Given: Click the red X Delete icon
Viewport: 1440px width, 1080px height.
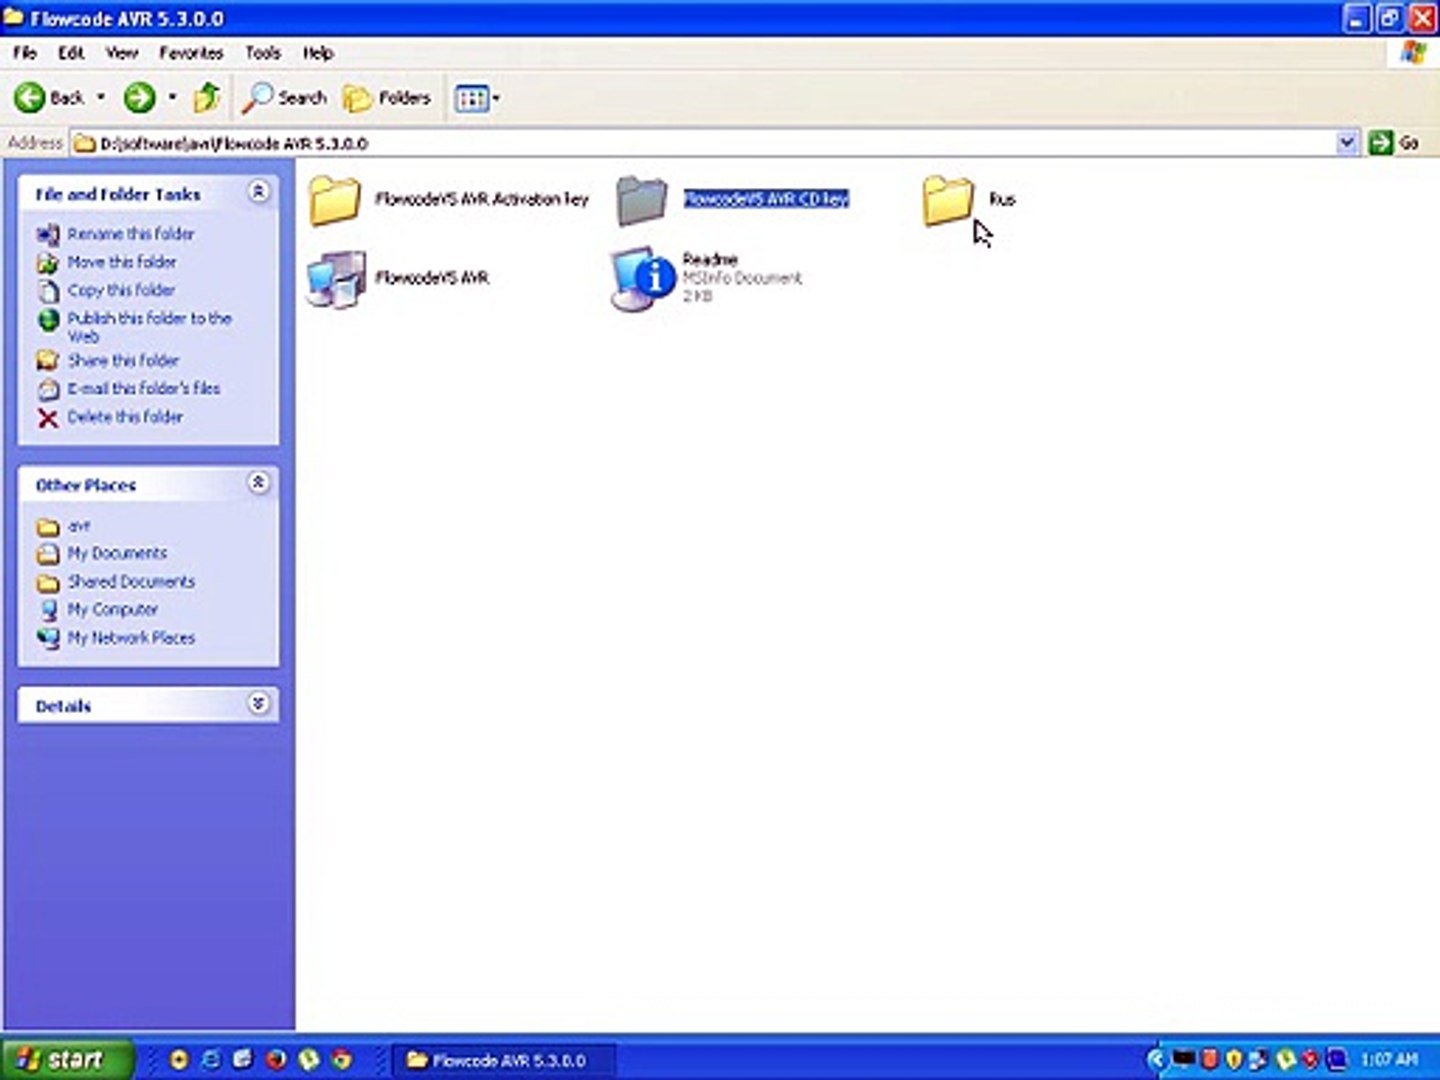Looking at the screenshot, I should pyautogui.click(x=48, y=418).
